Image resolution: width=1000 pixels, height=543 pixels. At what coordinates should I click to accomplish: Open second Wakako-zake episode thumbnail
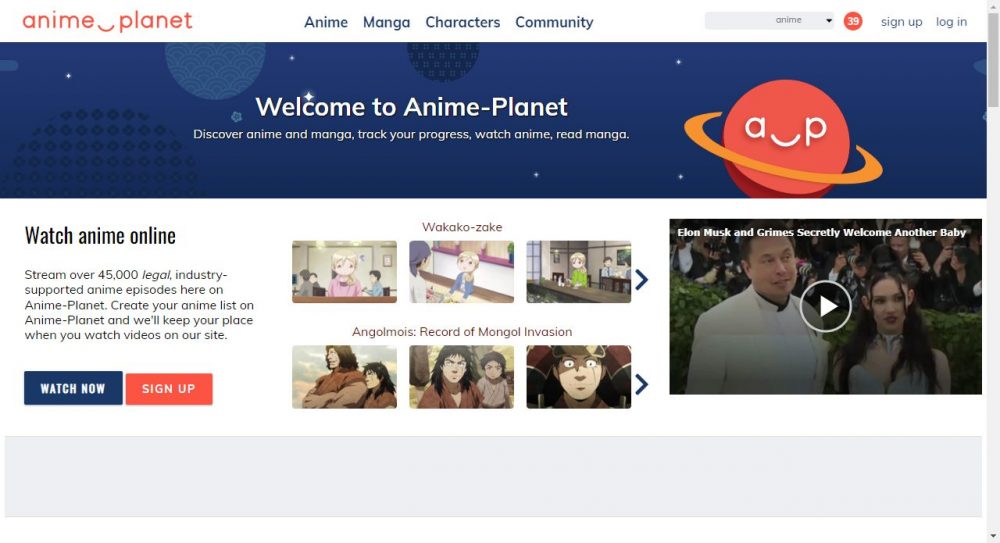pos(461,272)
